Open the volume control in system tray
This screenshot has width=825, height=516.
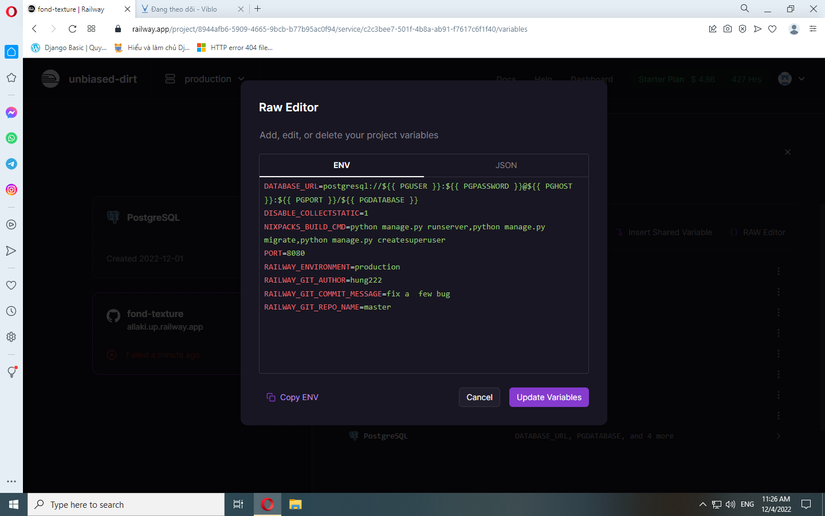pos(730,504)
